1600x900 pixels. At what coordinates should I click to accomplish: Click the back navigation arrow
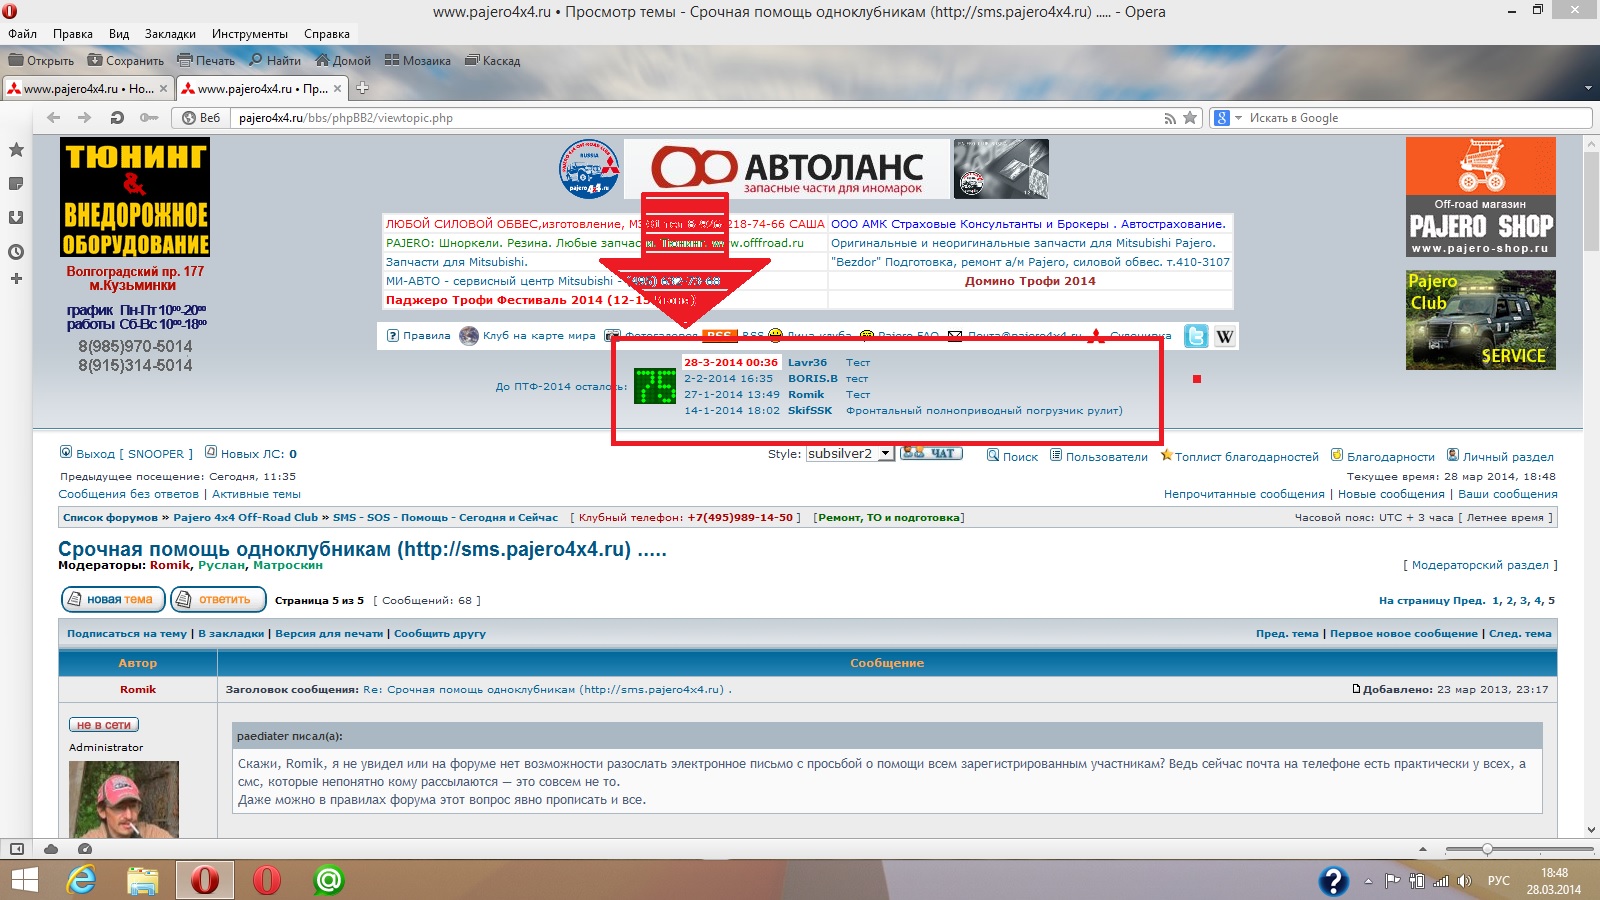(x=54, y=118)
